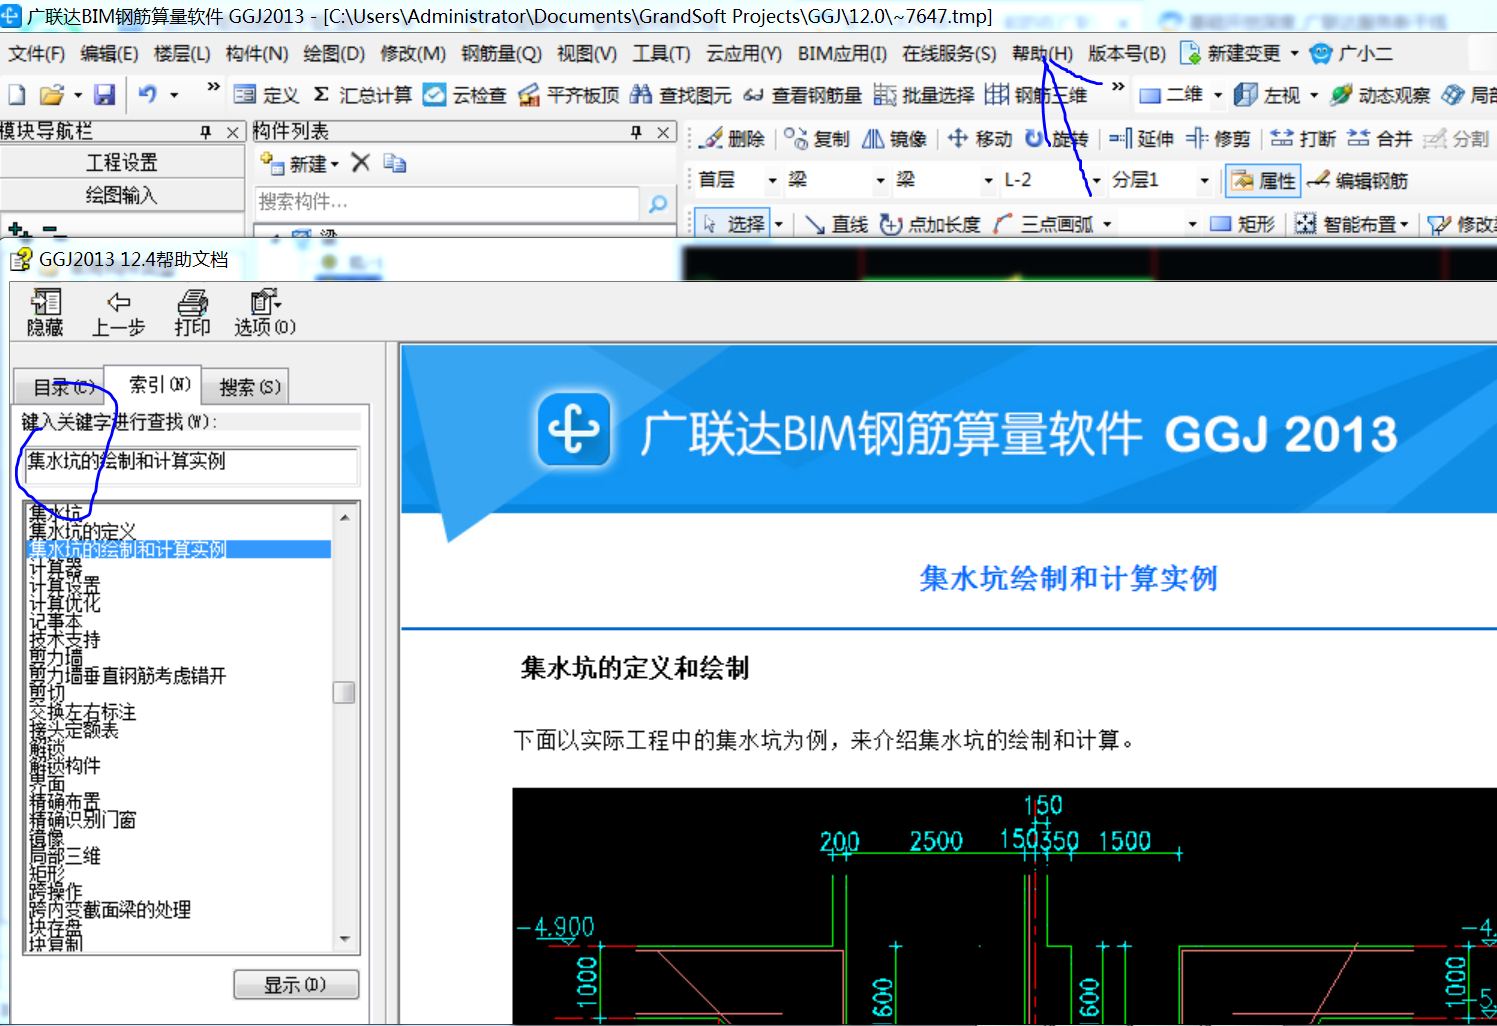1497x1026 pixels.
Task: Activate 选择 selection tool
Action: point(734,224)
